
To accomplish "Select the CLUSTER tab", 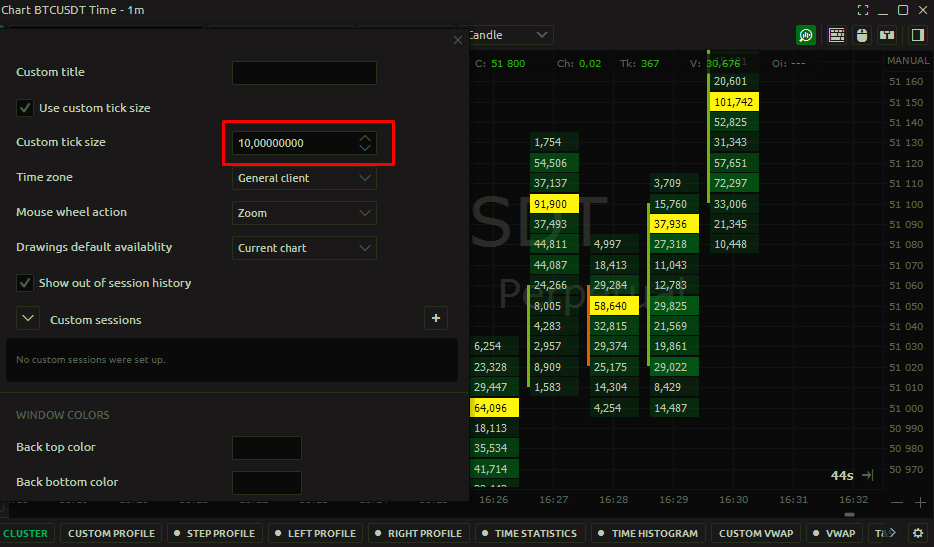I will (26, 533).
